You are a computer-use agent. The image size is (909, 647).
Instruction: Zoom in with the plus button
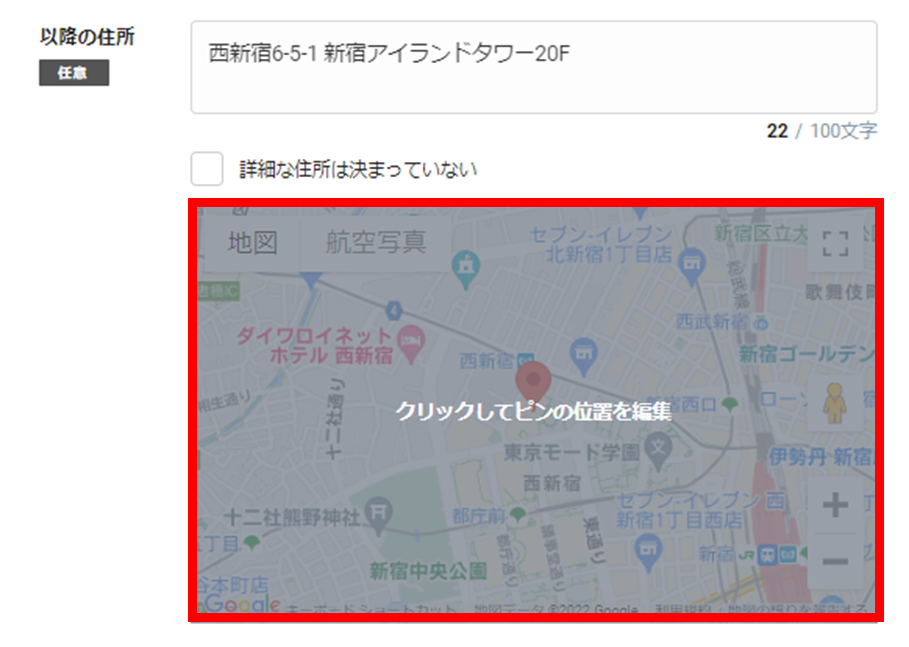click(x=835, y=504)
